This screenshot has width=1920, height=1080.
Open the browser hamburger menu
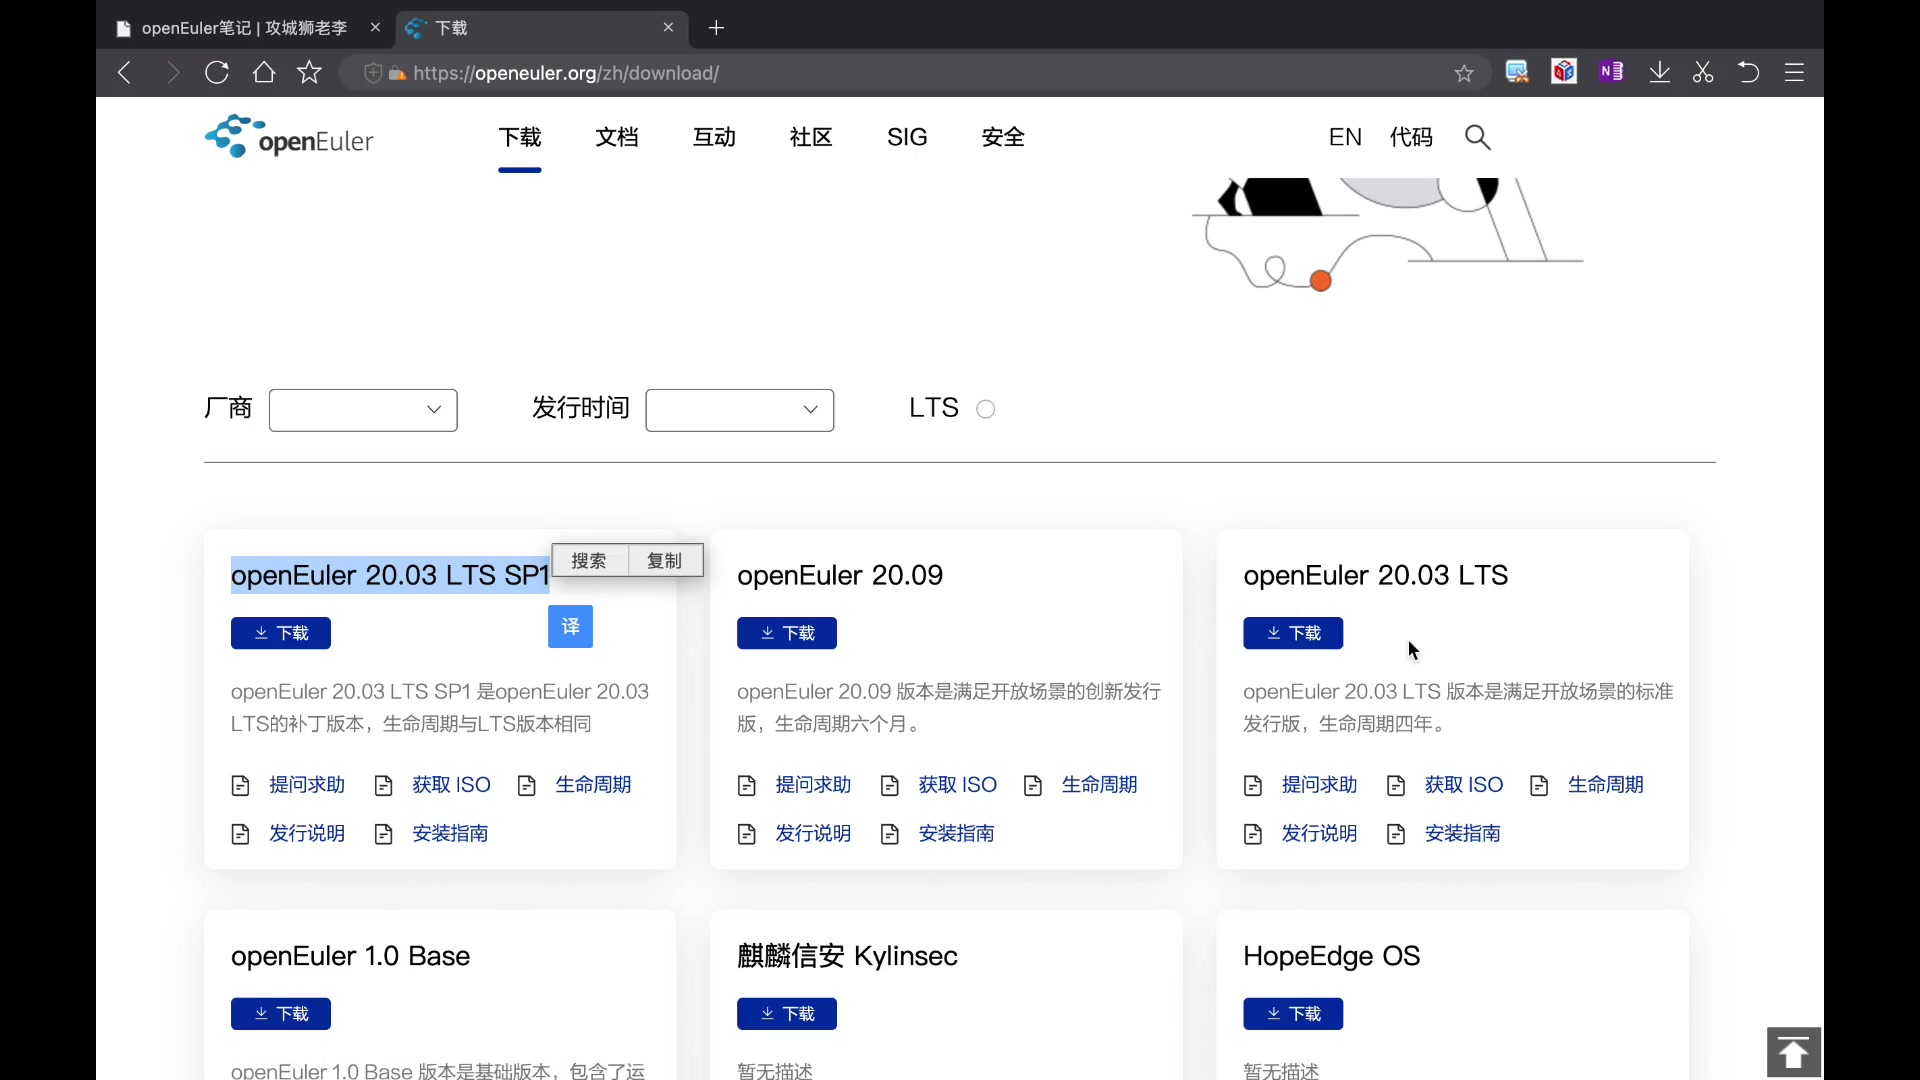[1794, 72]
